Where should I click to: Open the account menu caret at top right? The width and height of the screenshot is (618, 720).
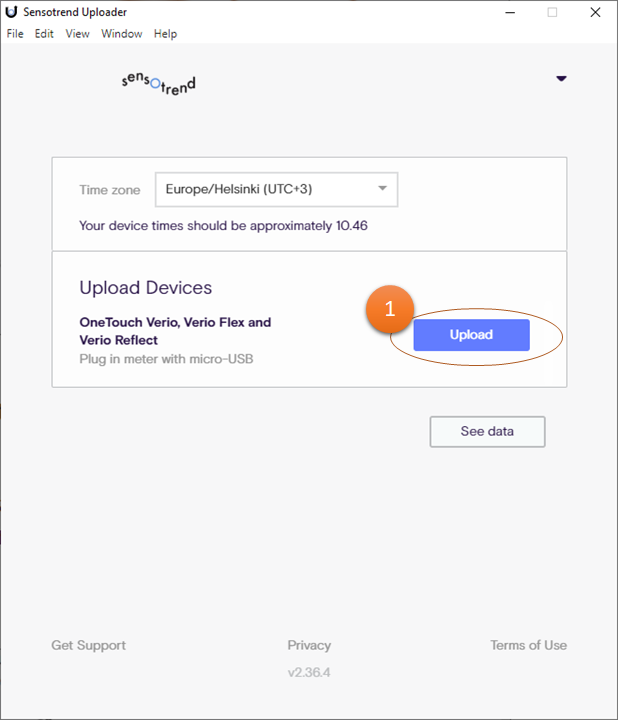[x=561, y=78]
